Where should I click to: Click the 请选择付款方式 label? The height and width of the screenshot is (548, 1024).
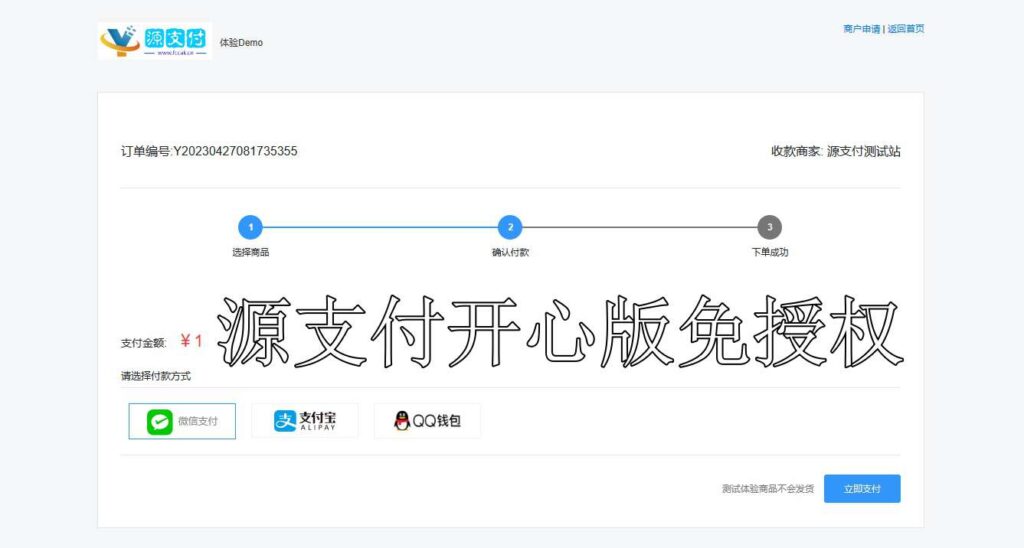click(155, 376)
